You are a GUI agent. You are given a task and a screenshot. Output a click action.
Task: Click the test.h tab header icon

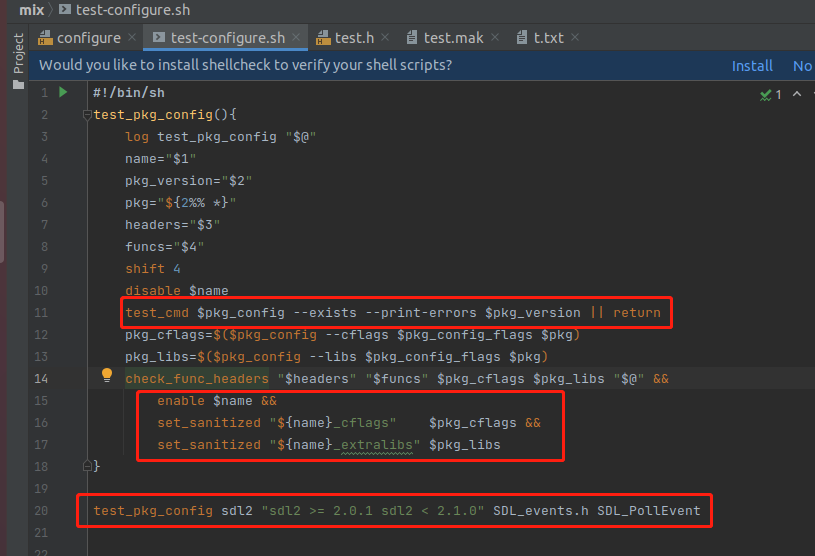pos(323,37)
